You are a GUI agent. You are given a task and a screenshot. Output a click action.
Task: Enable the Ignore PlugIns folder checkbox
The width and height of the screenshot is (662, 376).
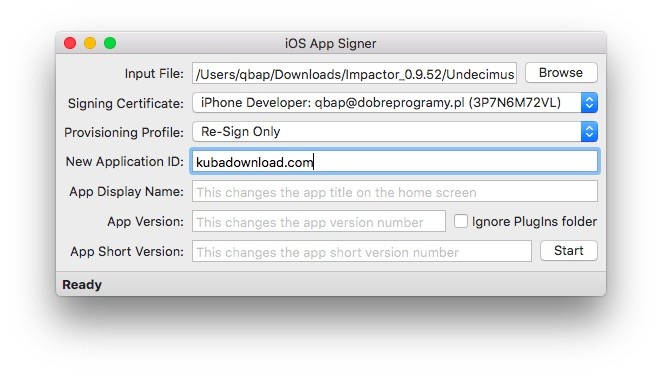pos(461,221)
